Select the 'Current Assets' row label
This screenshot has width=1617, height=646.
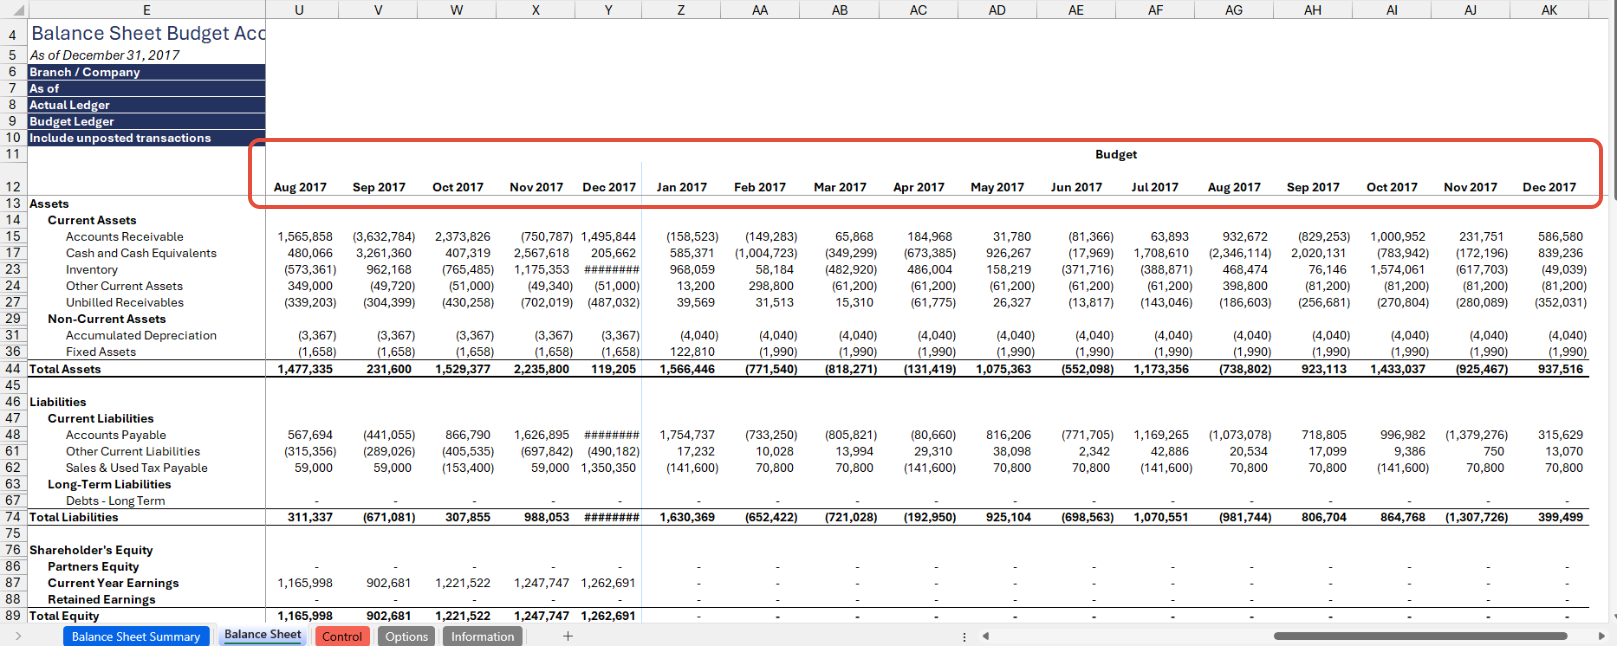[92, 220]
